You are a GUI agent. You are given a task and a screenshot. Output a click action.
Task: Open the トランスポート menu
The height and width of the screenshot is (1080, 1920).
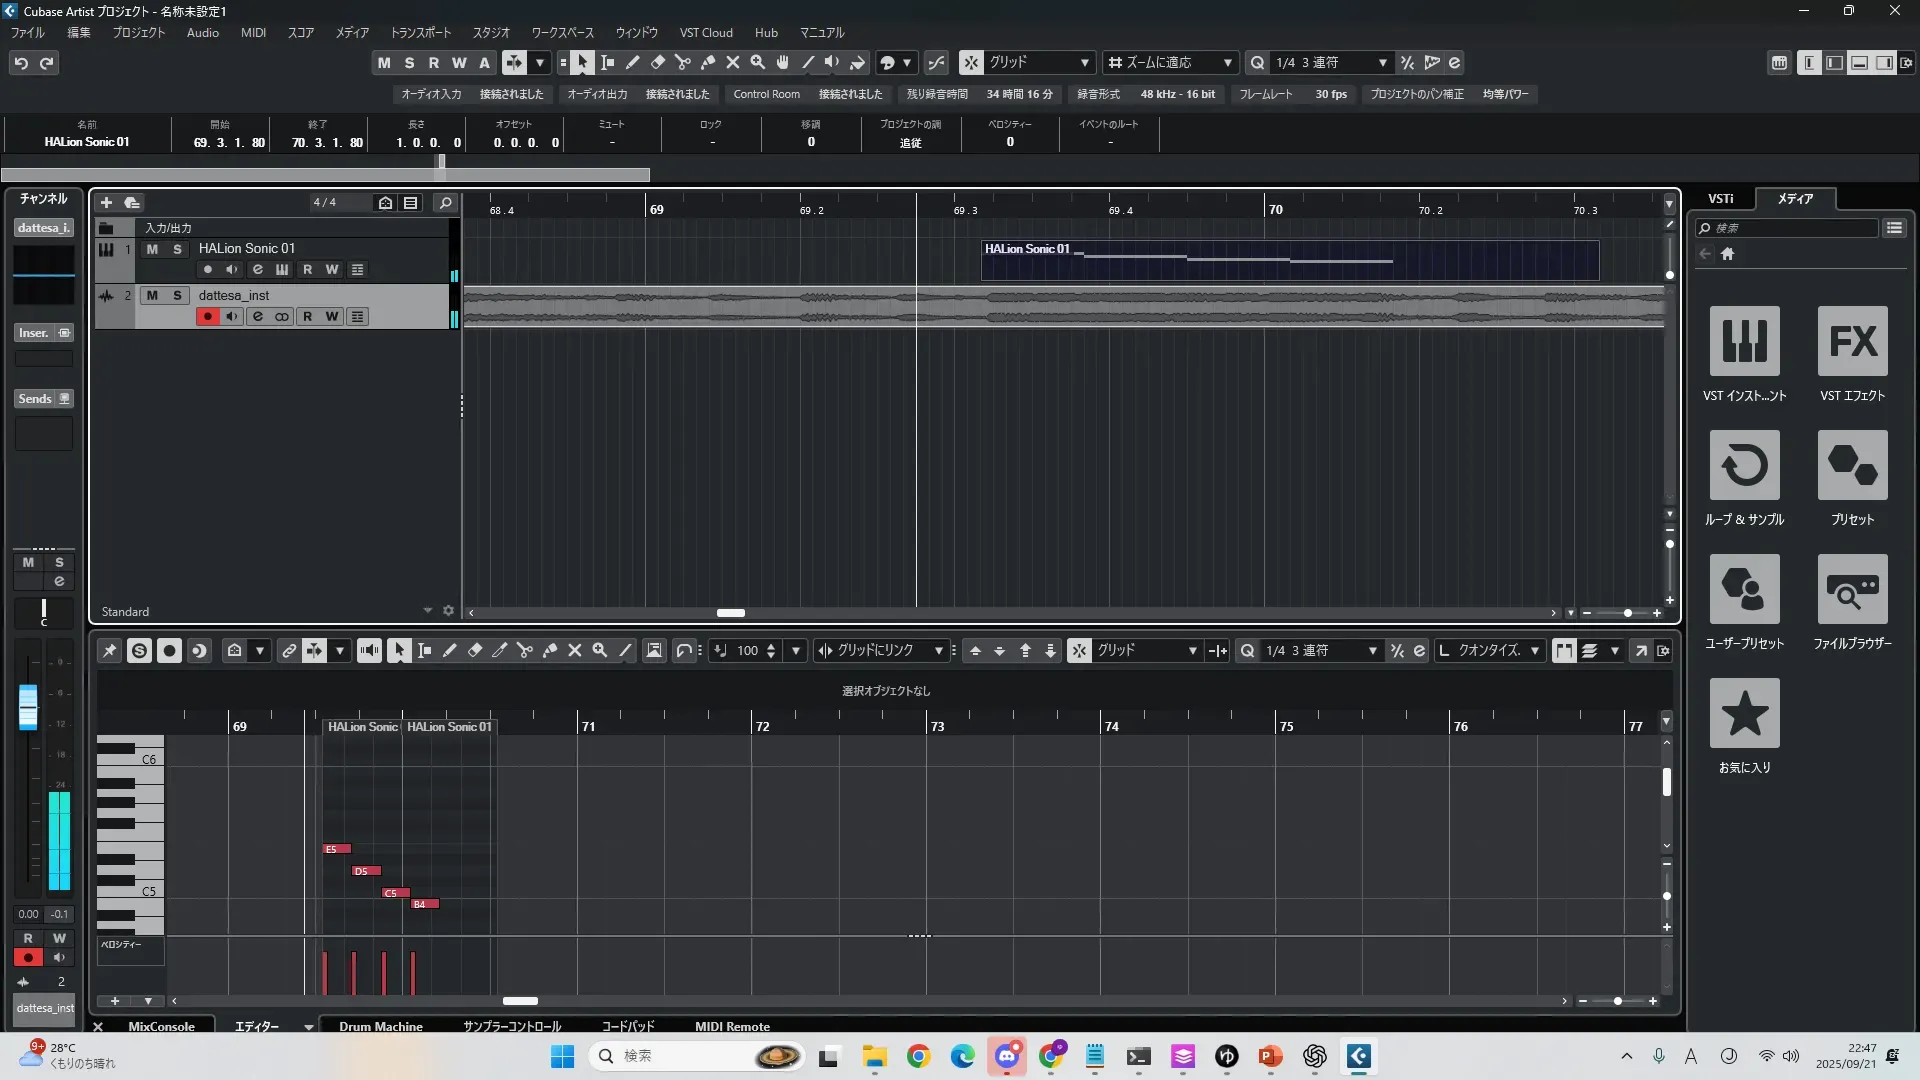pyautogui.click(x=420, y=33)
